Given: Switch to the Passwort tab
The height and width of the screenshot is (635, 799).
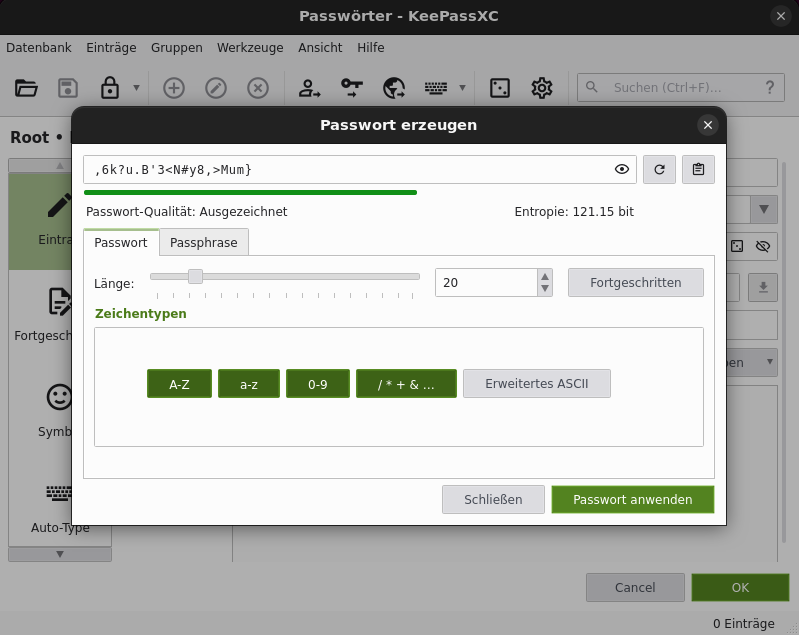Looking at the screenshot, I should pyautogui.click(x=121, y=243).
